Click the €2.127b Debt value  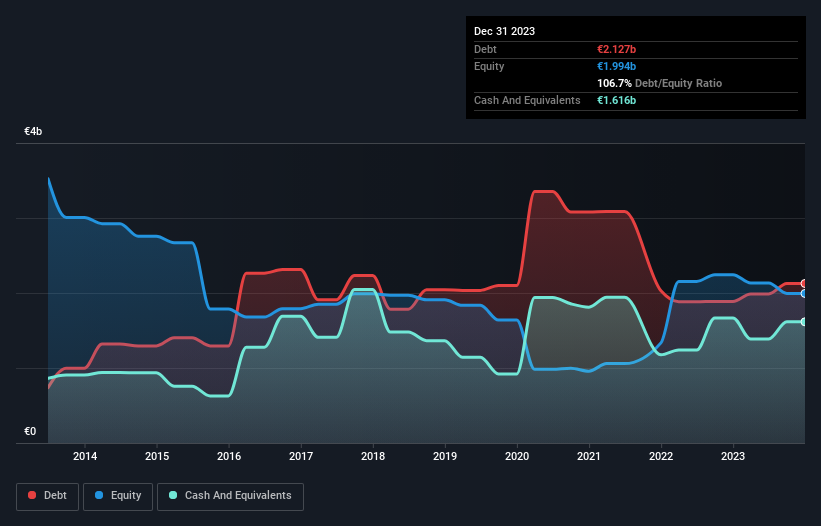coord(616,49)
